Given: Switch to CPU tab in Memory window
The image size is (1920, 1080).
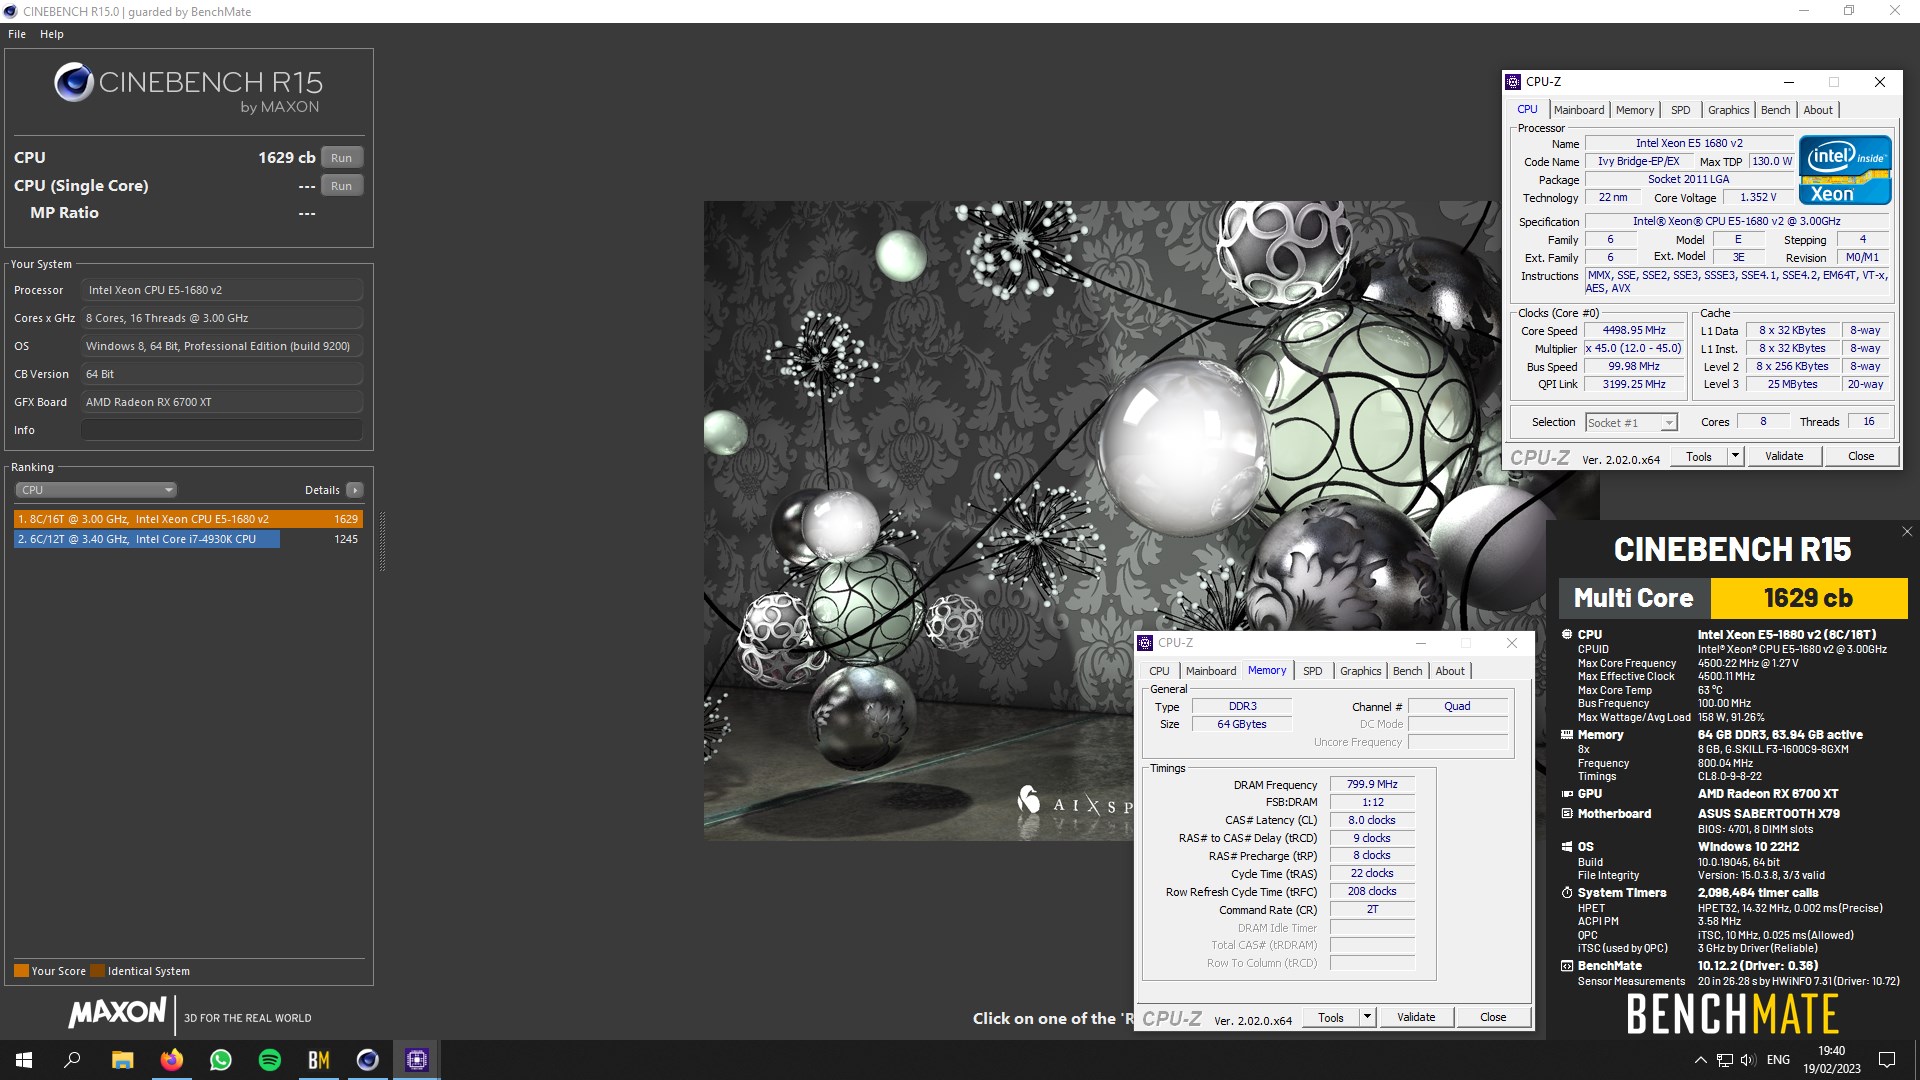Looking at the screenshot, I should pyautogui.click(x=1159, y=671).
